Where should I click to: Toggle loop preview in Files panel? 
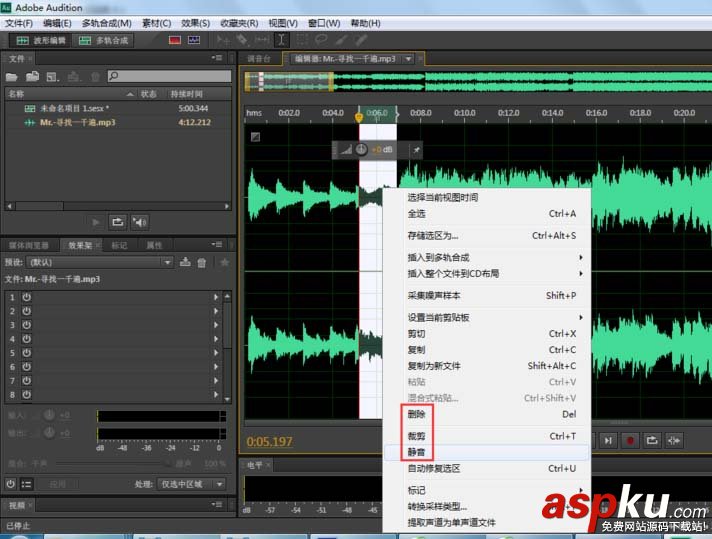118,222
